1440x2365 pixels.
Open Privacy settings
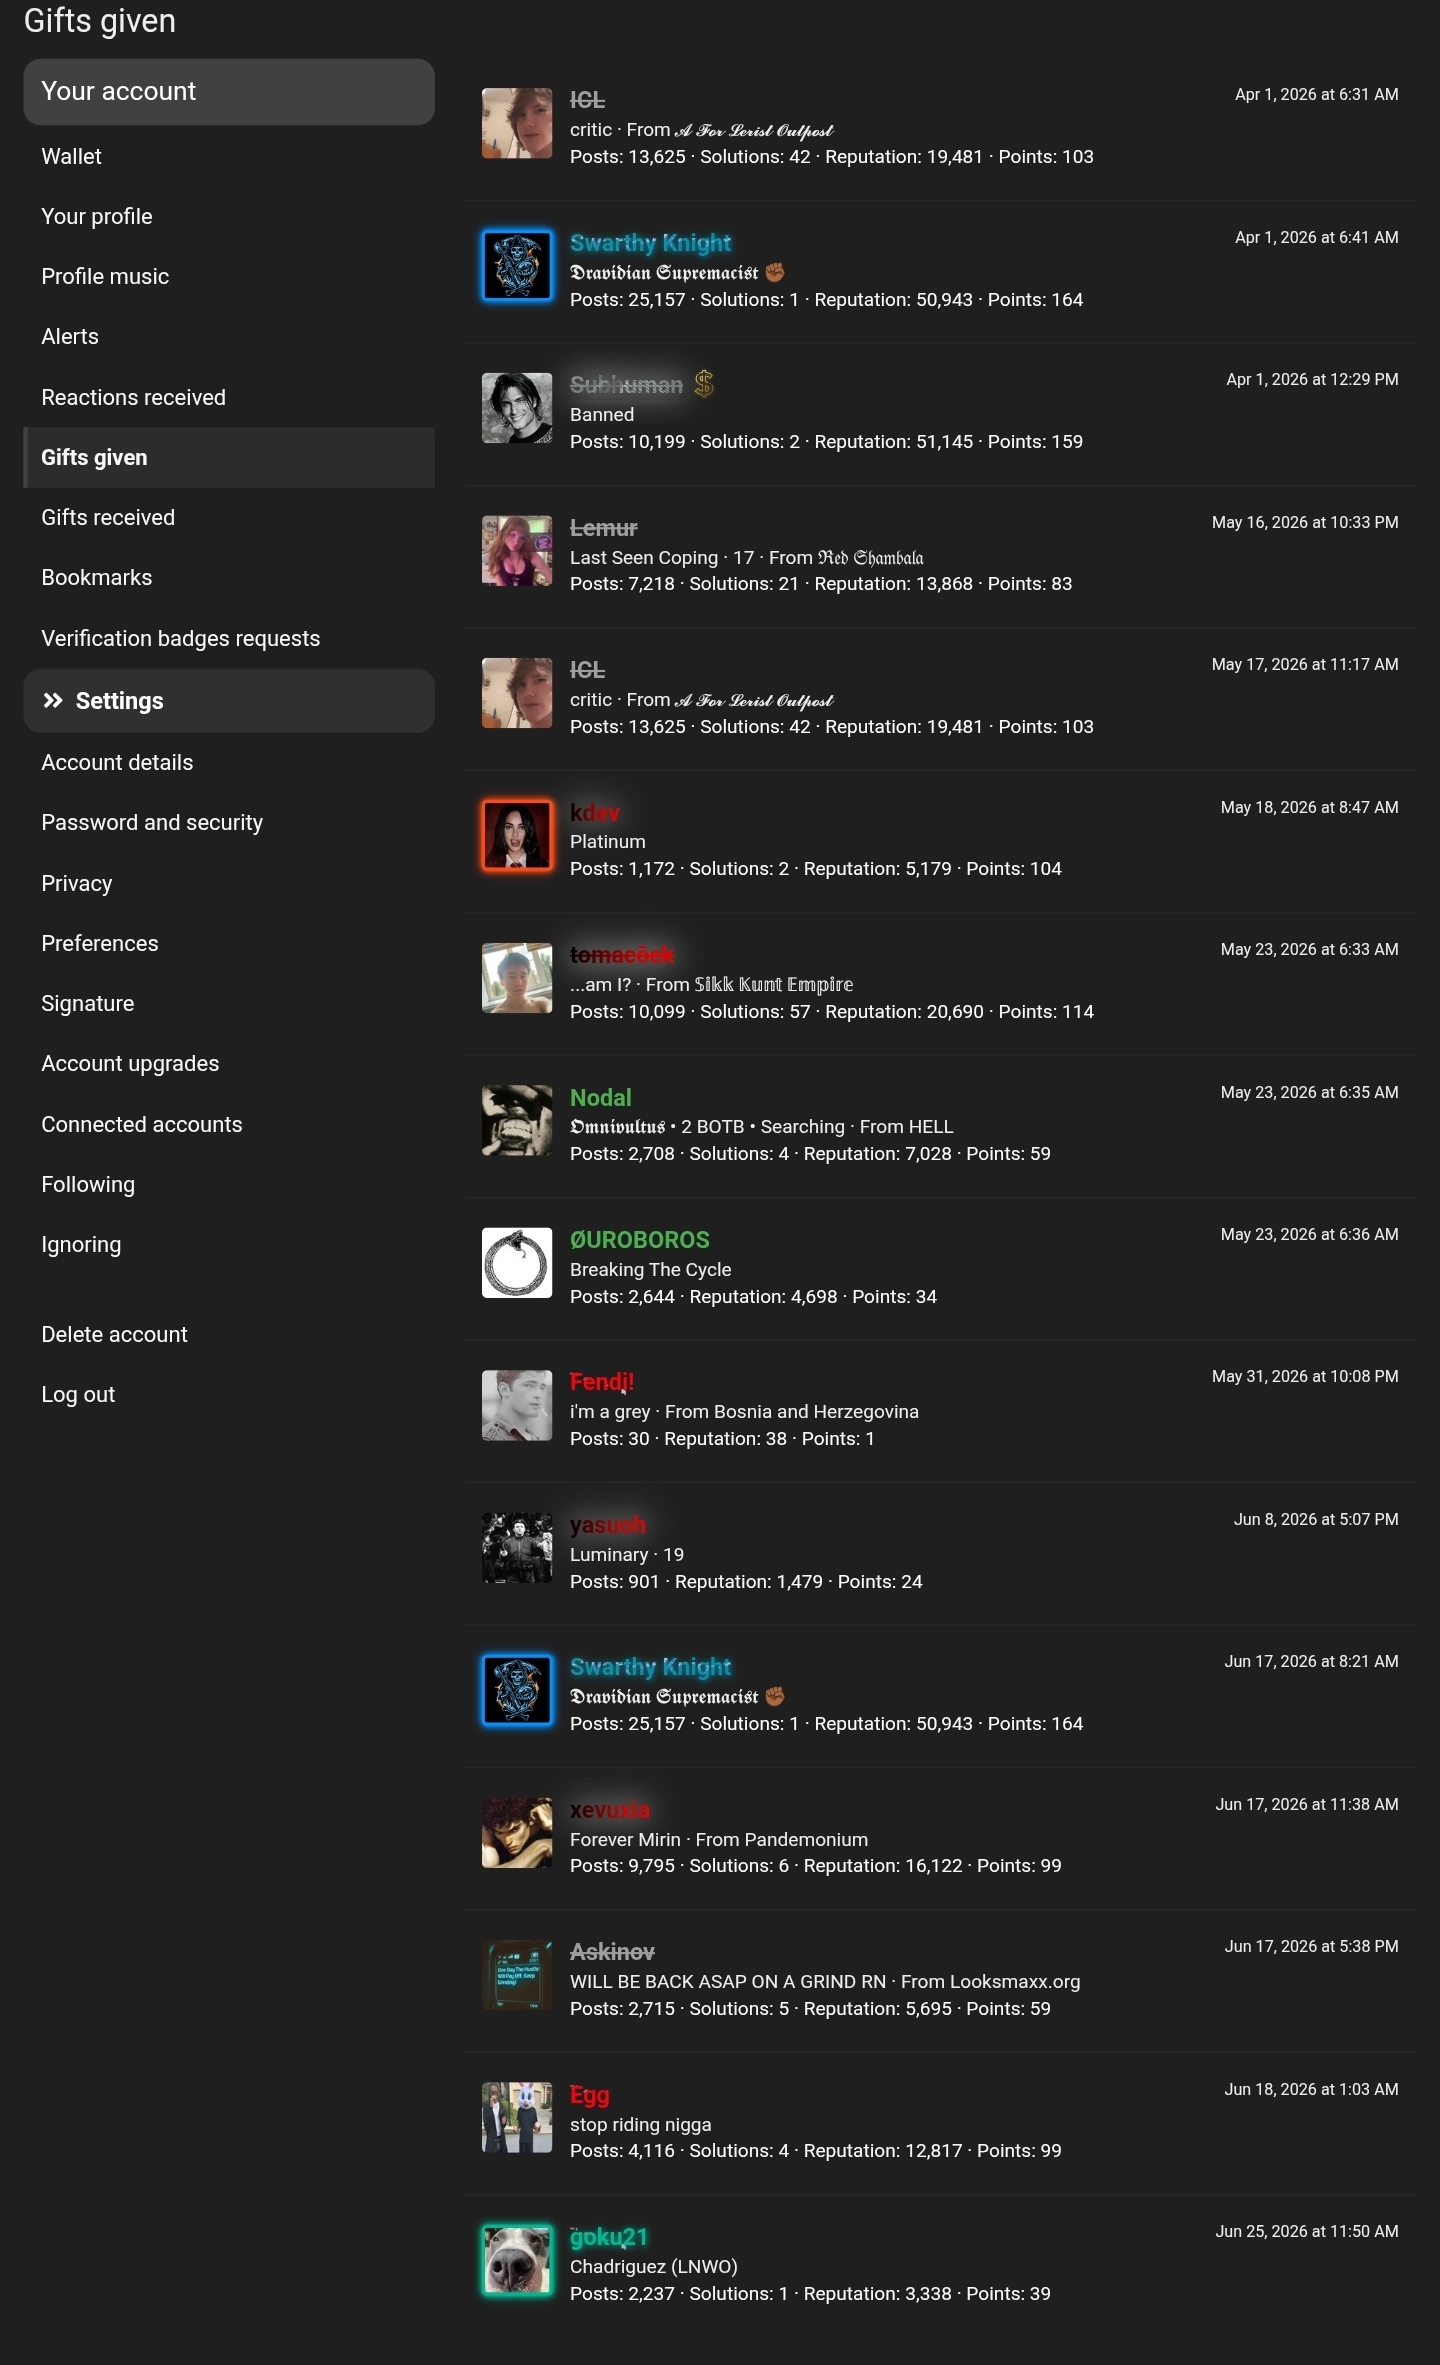pos(229,884)
